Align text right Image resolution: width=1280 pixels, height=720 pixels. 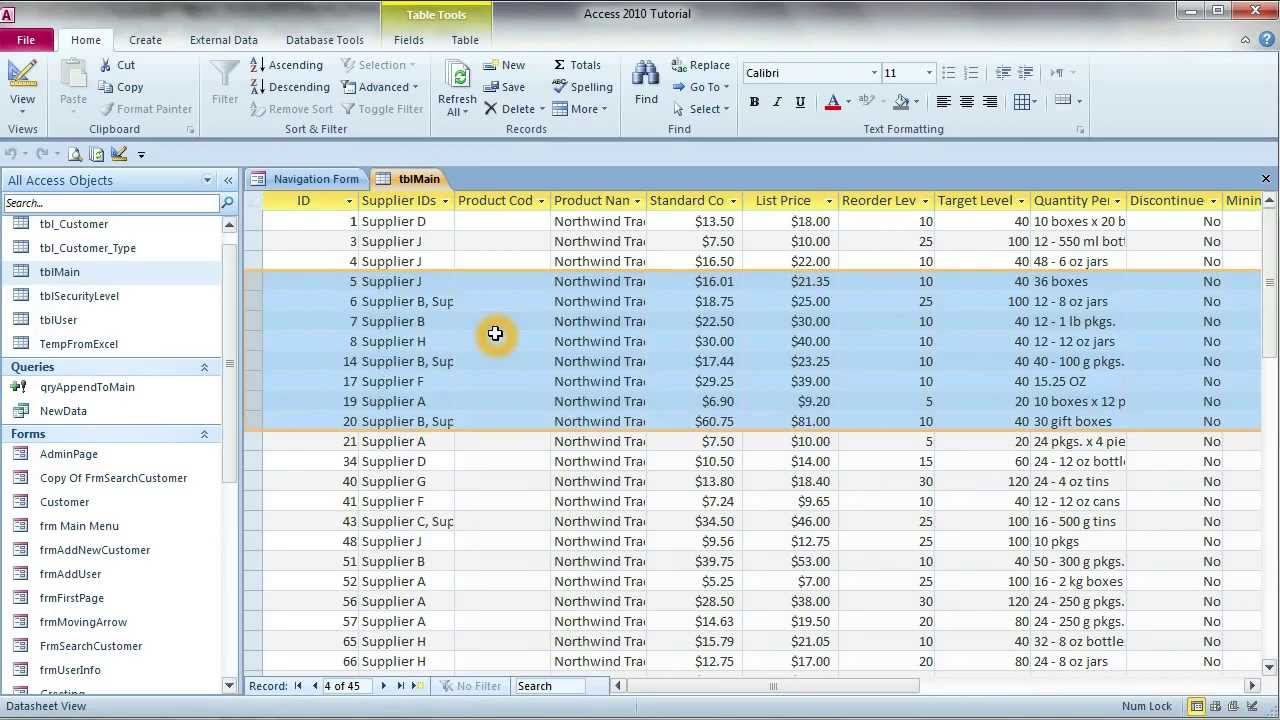coord(990,102)
